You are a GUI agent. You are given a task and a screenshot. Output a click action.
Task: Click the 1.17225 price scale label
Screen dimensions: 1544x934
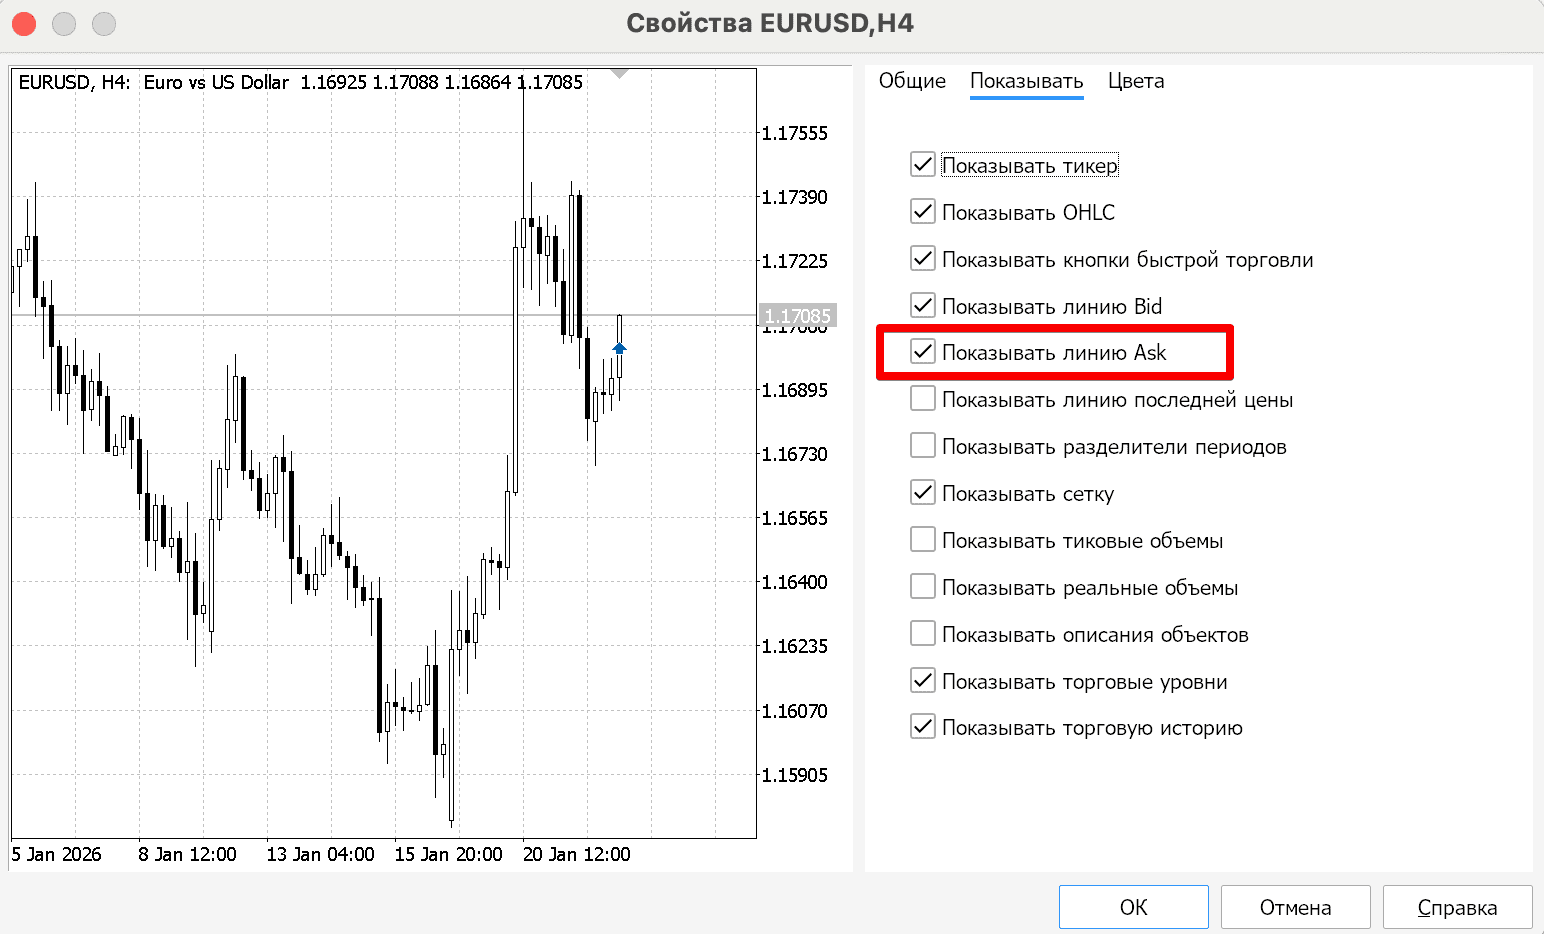coord(795,261)
